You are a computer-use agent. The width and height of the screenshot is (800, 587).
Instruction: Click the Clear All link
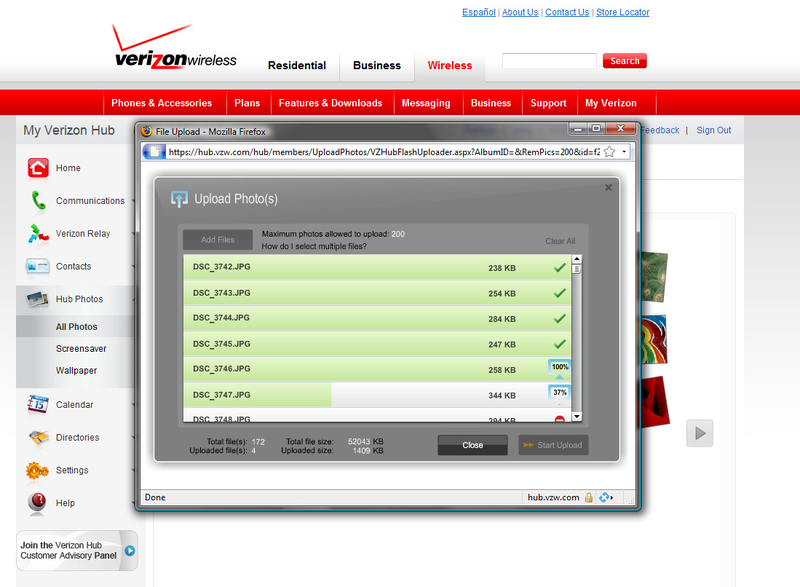[560, 241]
